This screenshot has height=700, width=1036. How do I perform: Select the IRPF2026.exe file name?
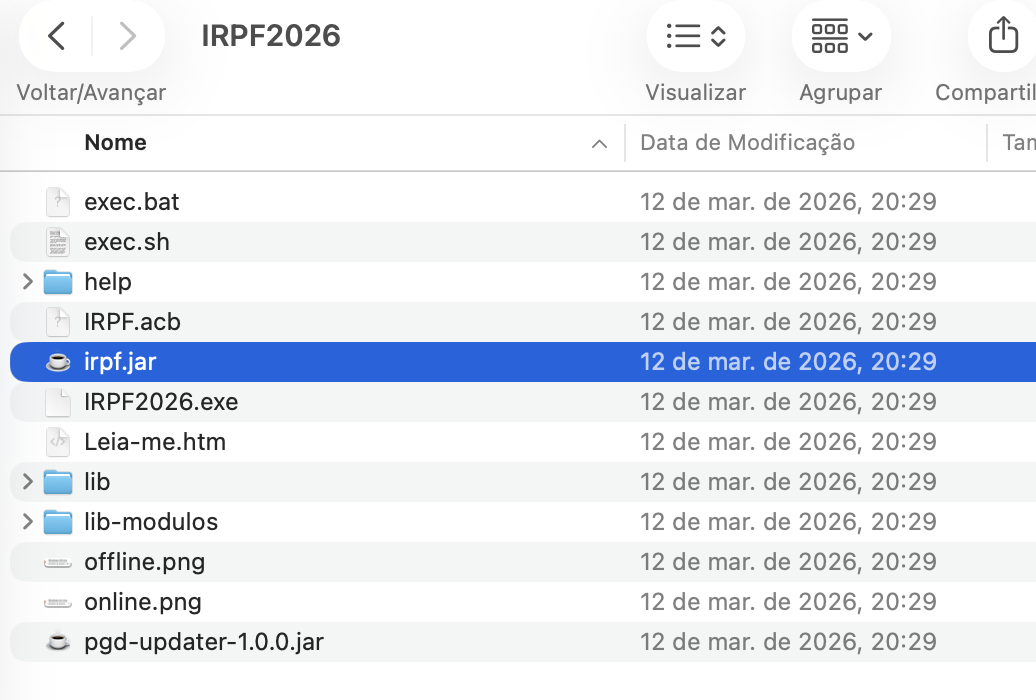tap(161, 402)
